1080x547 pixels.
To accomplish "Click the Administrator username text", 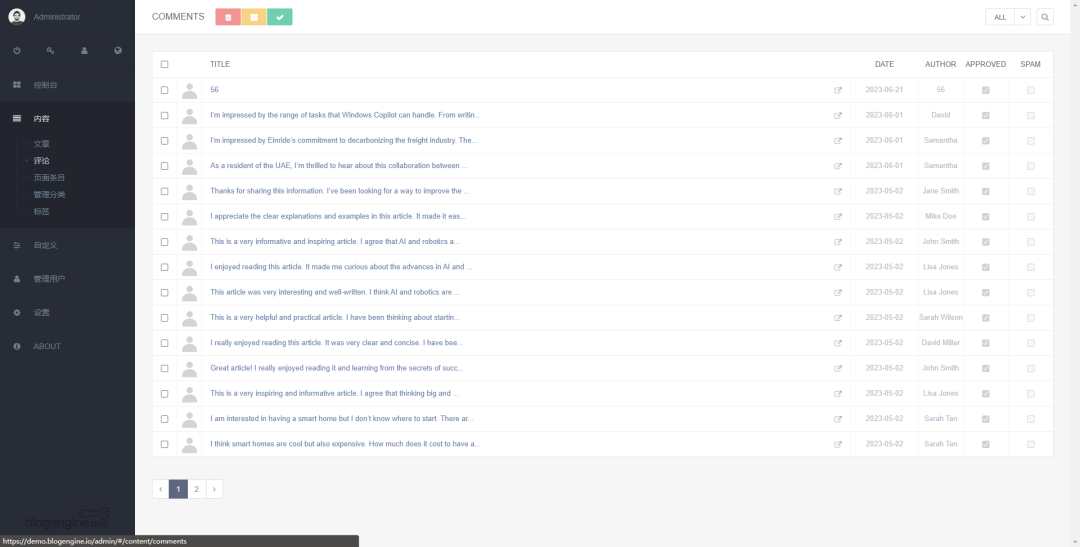I will click(57, 17).
